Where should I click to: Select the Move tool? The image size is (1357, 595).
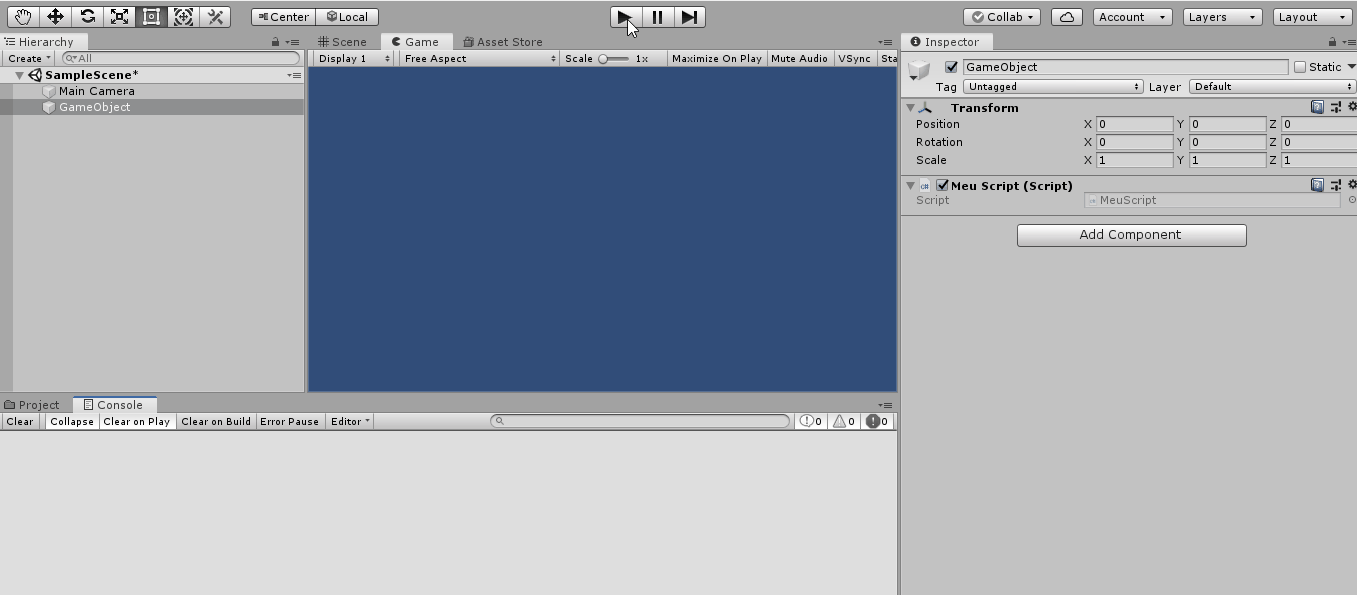pos(55,17)
